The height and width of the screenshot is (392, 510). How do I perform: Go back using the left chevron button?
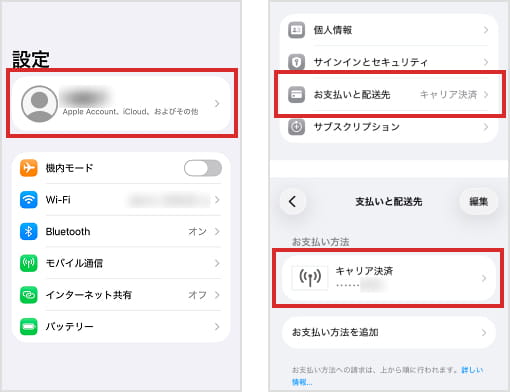(293, 201)
